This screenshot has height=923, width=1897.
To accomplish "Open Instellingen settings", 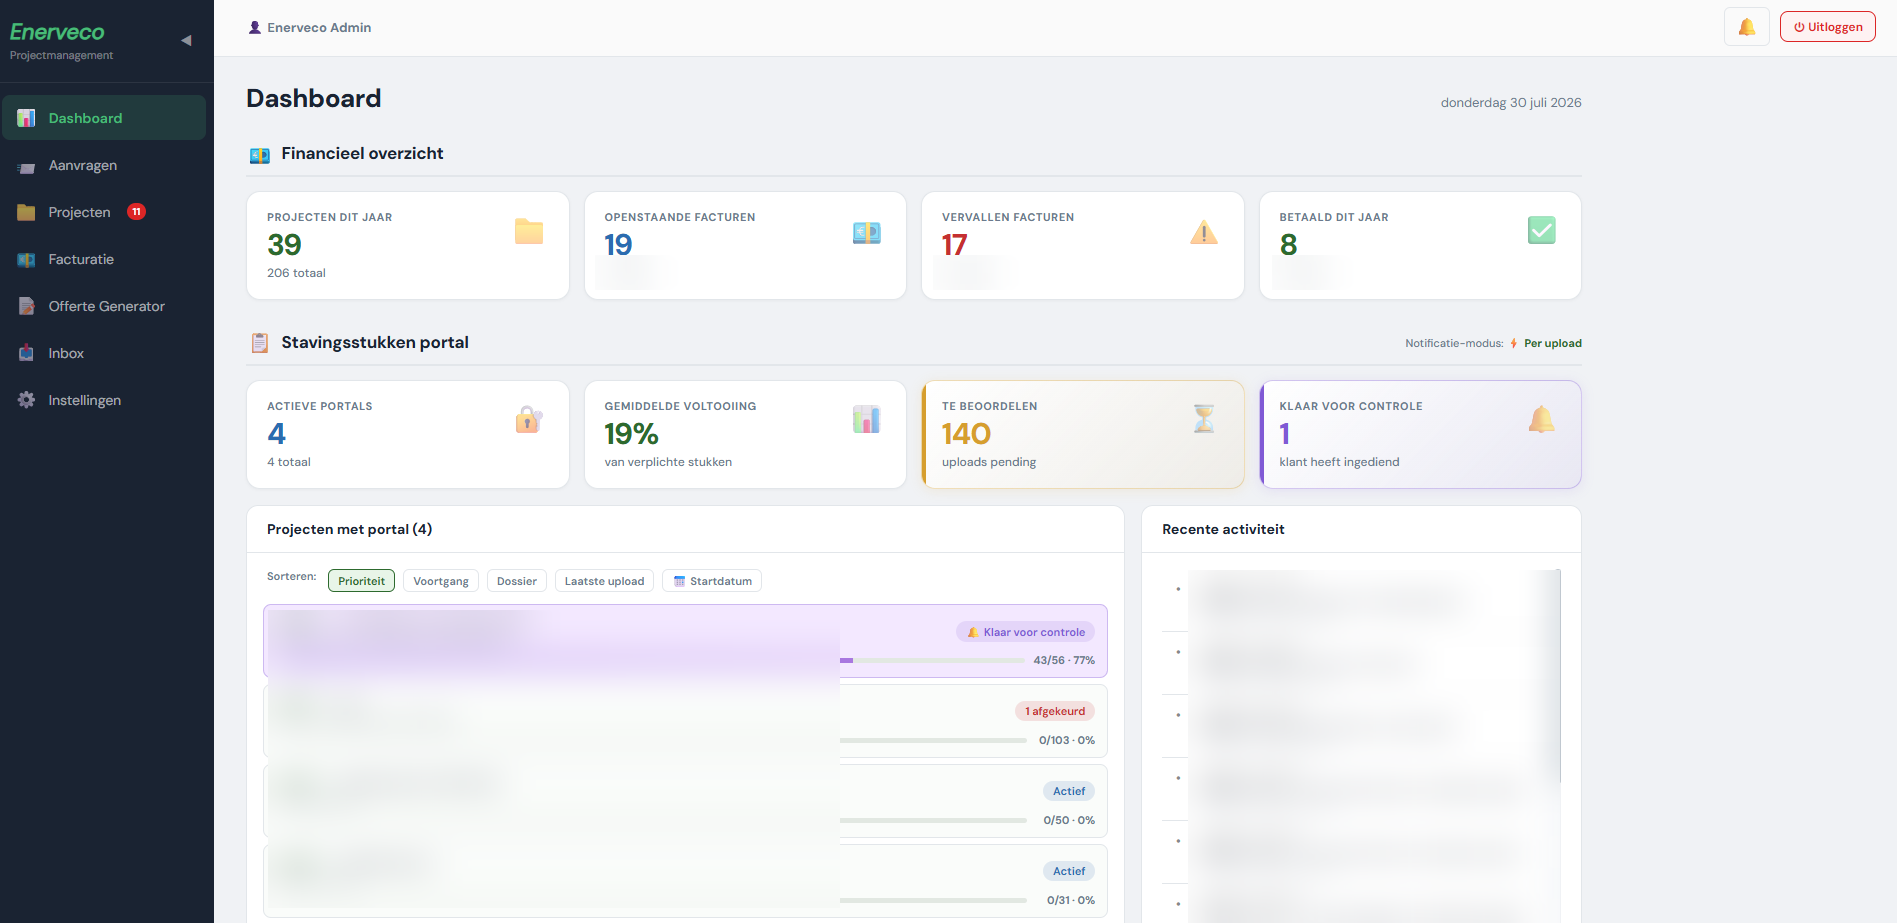I will (104, 400).
